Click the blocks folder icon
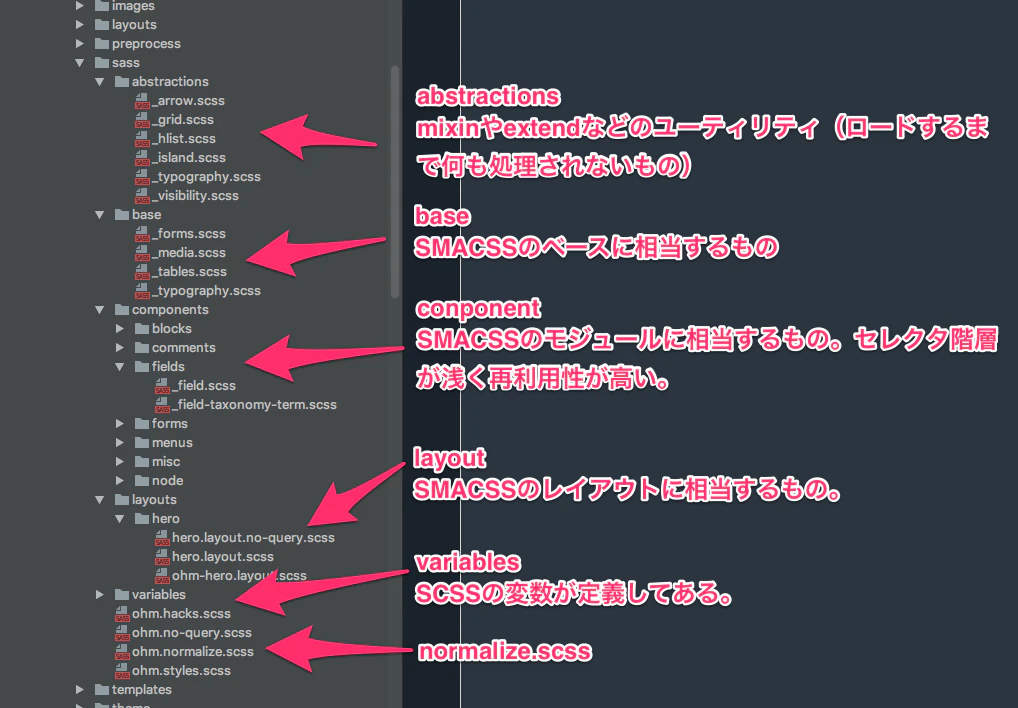Screen dimensions: 1018x708 pos(142,328)
